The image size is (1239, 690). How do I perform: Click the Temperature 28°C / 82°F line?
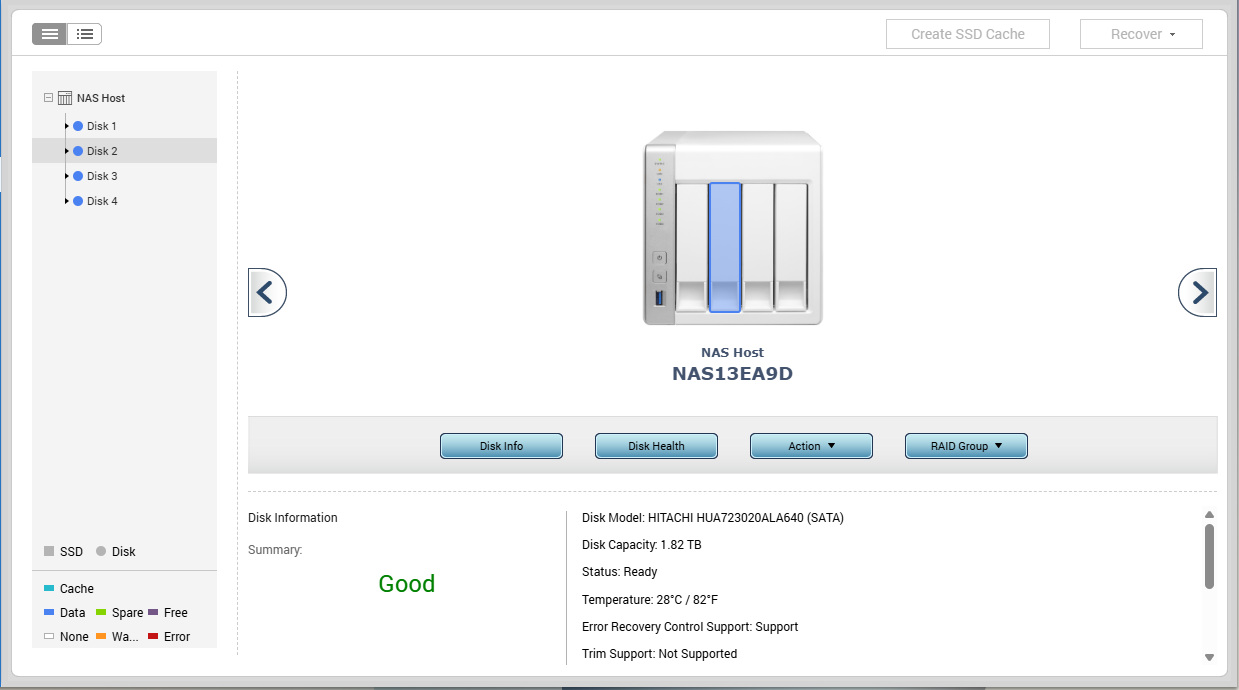pyautogui.click(x=650, y=600)
